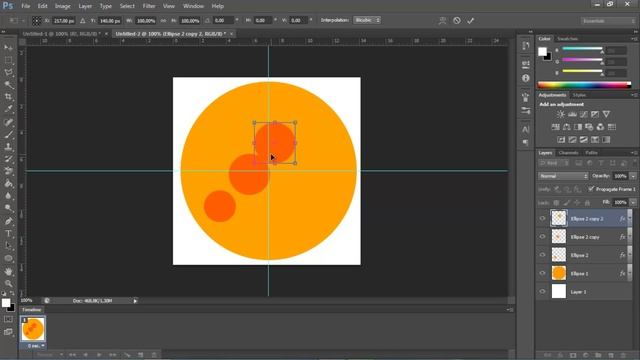Switch to the Untitled-1 document tab
Screen dimensions: 640x360
[x=62, y=34]
